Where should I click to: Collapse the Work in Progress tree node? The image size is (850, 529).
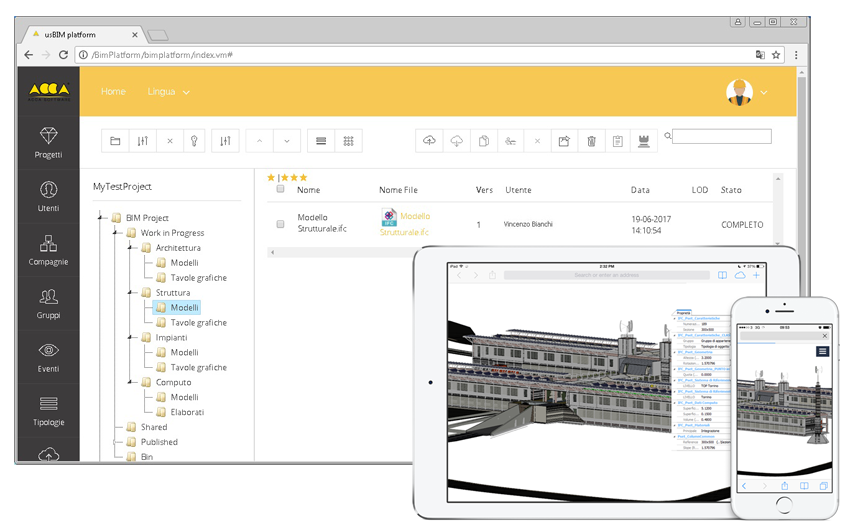click(x=115, y=233)
